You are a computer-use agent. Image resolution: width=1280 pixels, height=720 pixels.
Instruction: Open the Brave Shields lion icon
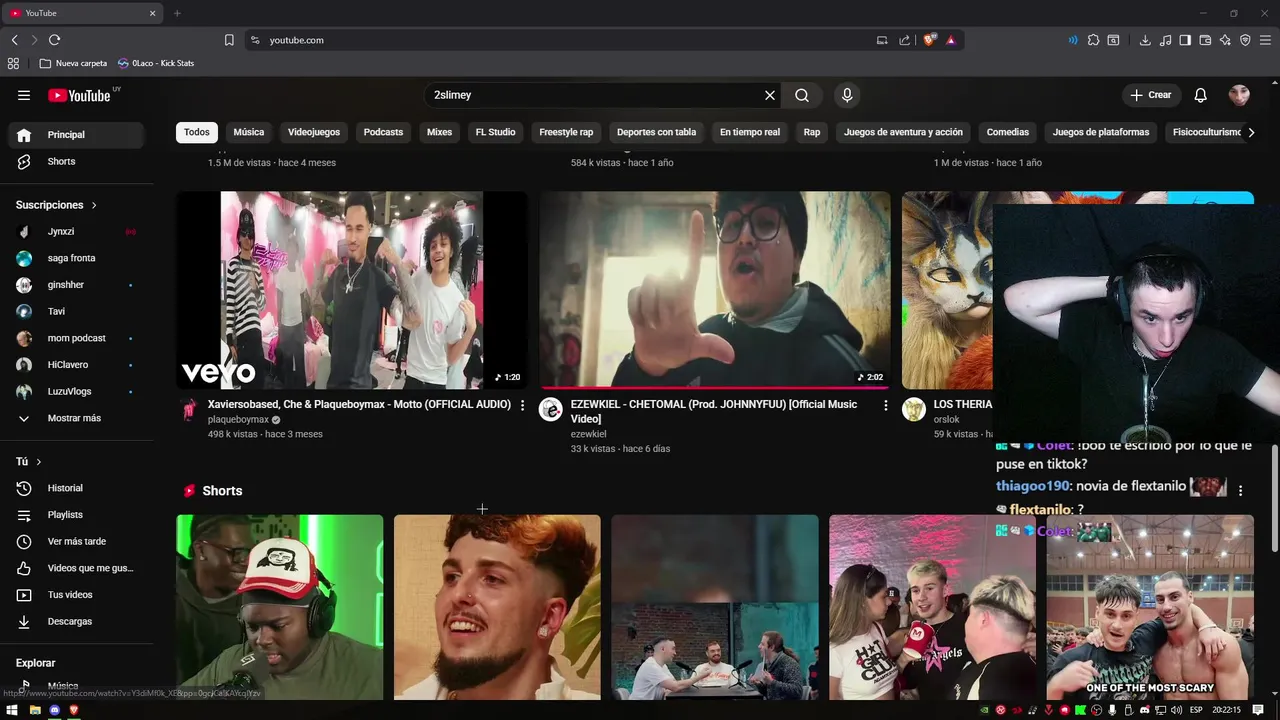coord(929,40)
